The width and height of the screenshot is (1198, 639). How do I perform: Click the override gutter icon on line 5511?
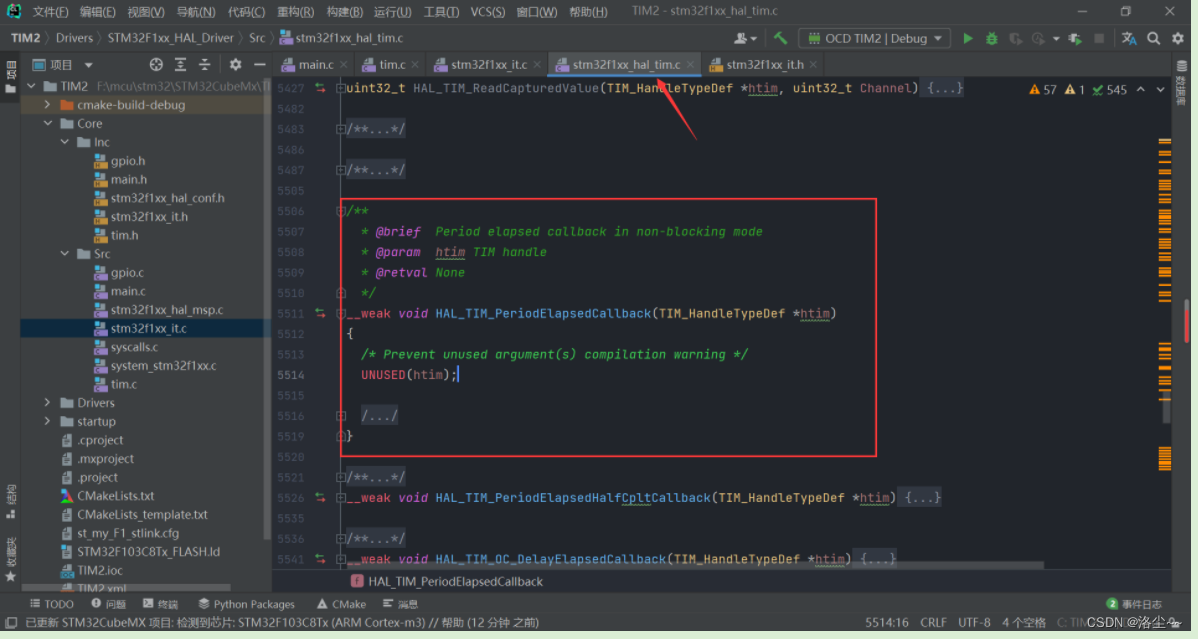pyautogui.click(x=320, y=313)
